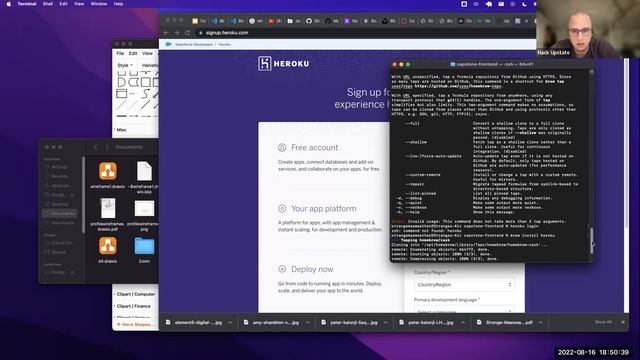Open the Primary development language dropdown

[x=464, y=310]
